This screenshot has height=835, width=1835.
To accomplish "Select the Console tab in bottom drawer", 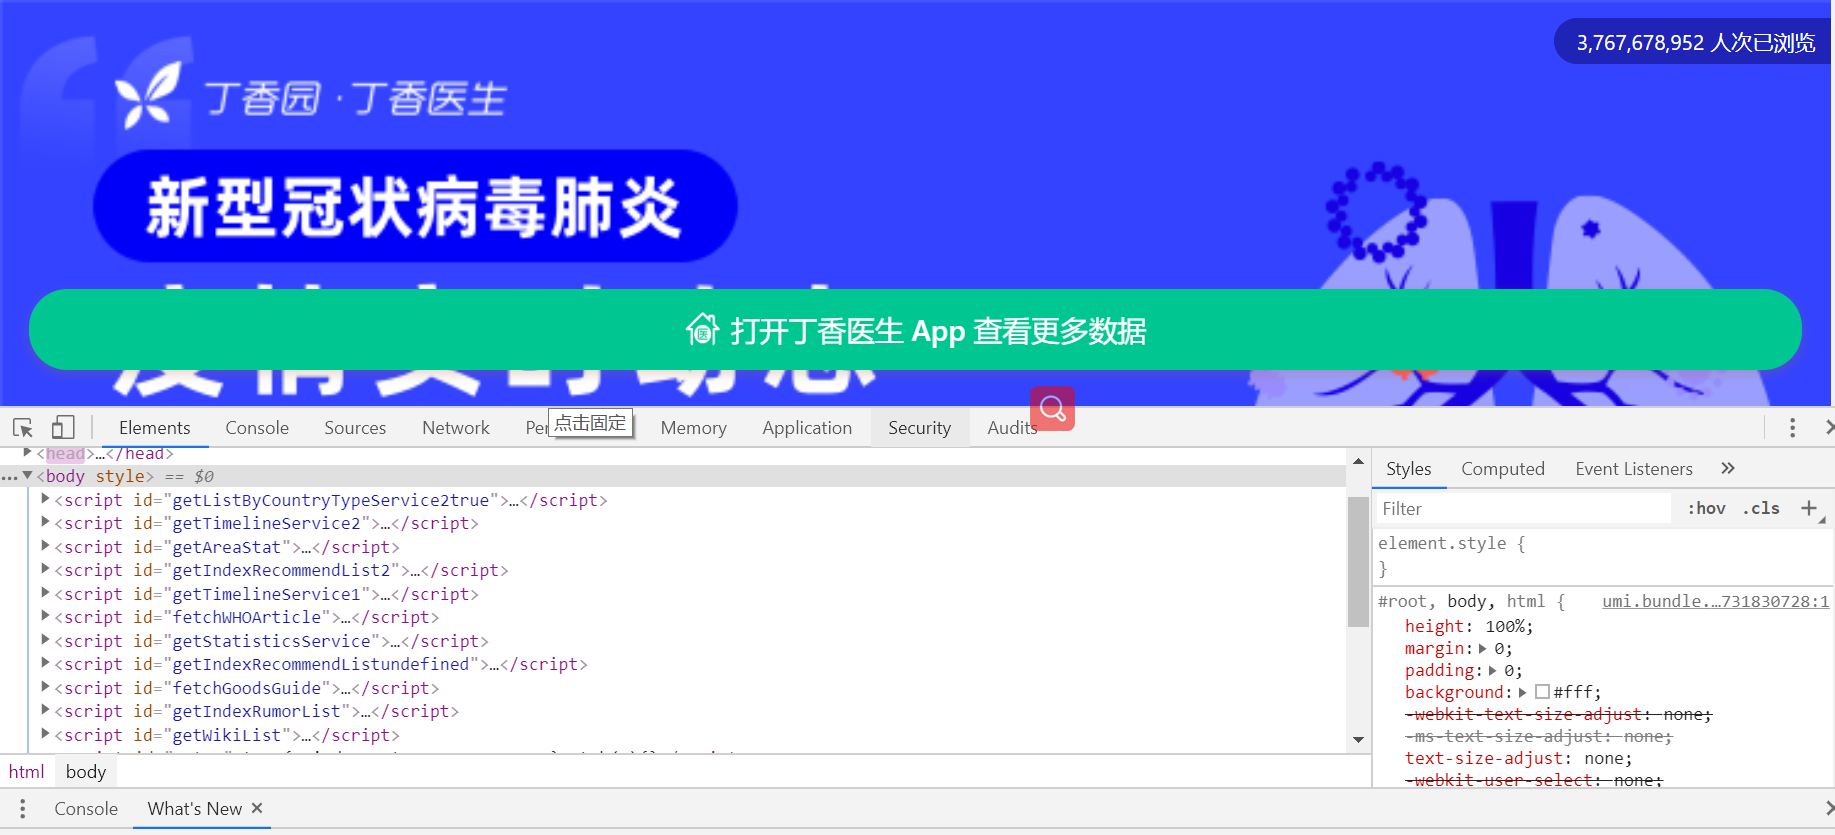I will pos(86,809).
